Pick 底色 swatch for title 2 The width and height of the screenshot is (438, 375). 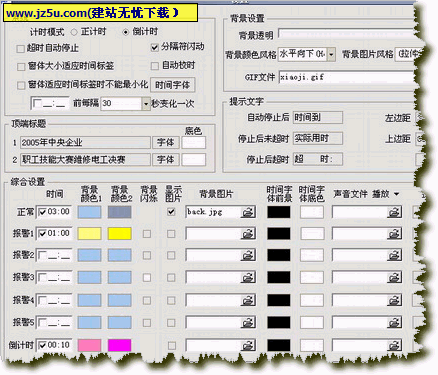194,160
